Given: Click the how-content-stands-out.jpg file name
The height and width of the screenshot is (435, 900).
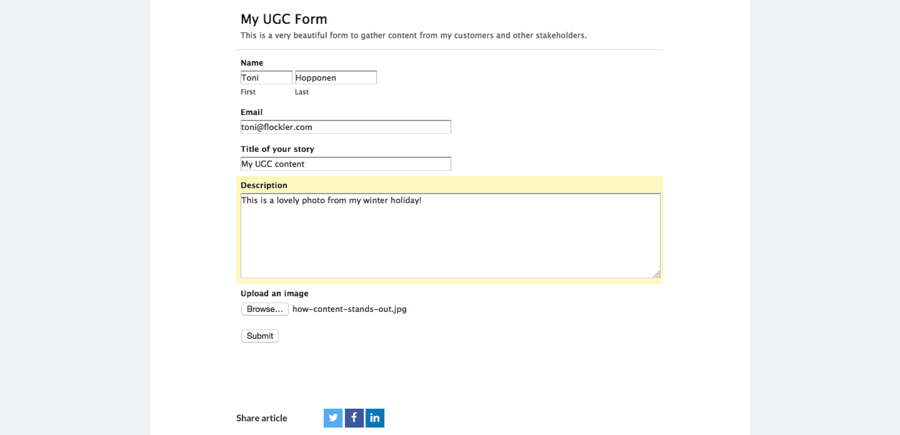Looking at the screenshot, I should tap(350, 309).
